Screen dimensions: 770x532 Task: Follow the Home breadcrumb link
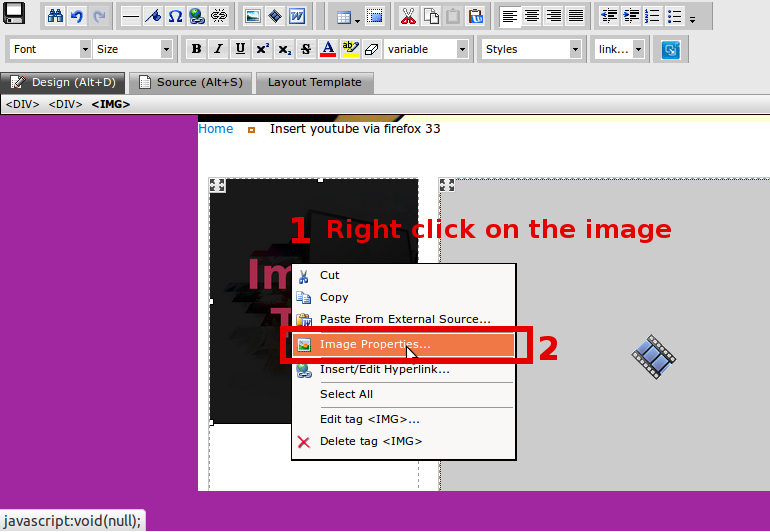[215, 129]
